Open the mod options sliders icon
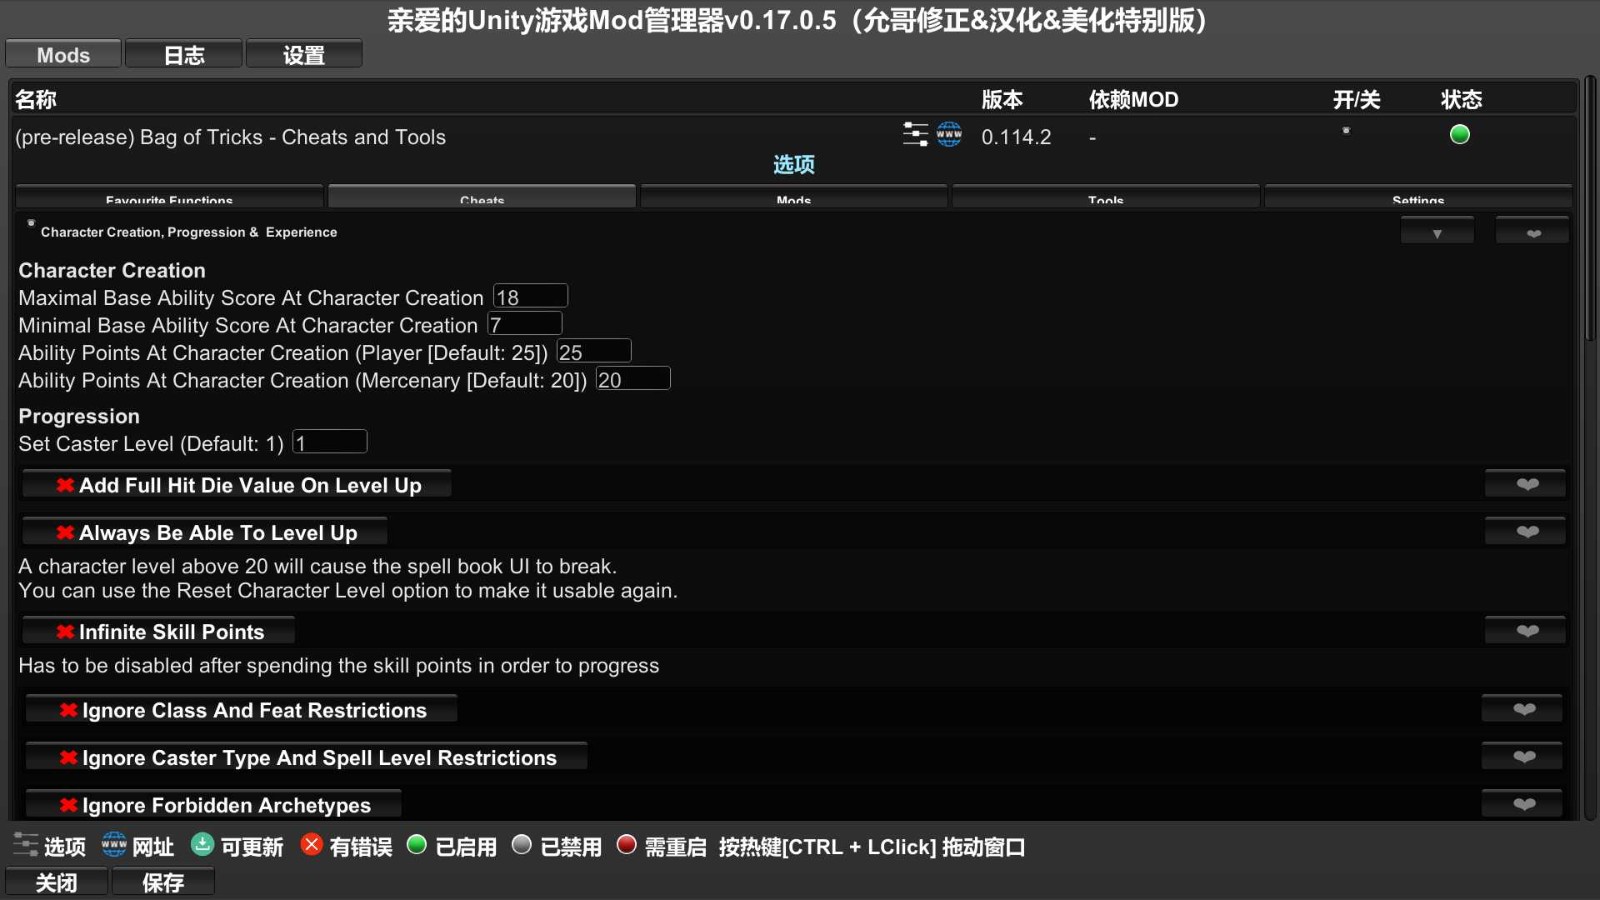 (915, 135)
